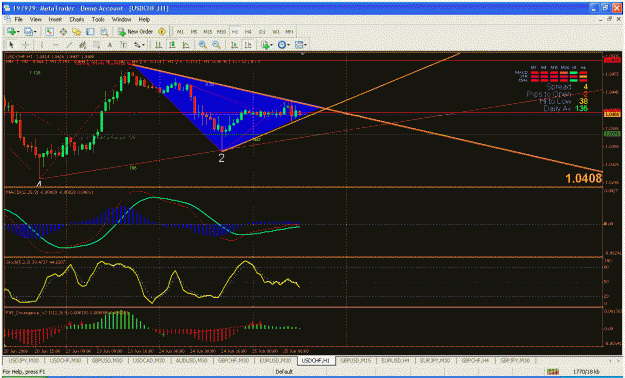Switch to the GBPCHF,M30 chart tab
The height and width of the screenshot is (378, 625).
[x=233, y=360]
